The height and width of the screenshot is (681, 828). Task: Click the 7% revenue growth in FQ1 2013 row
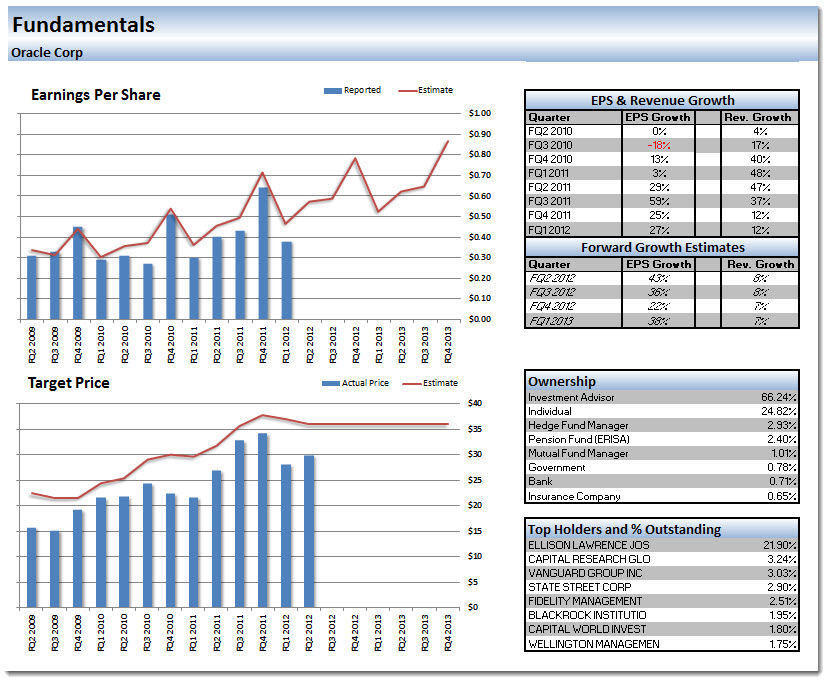(x=761, y=321)
